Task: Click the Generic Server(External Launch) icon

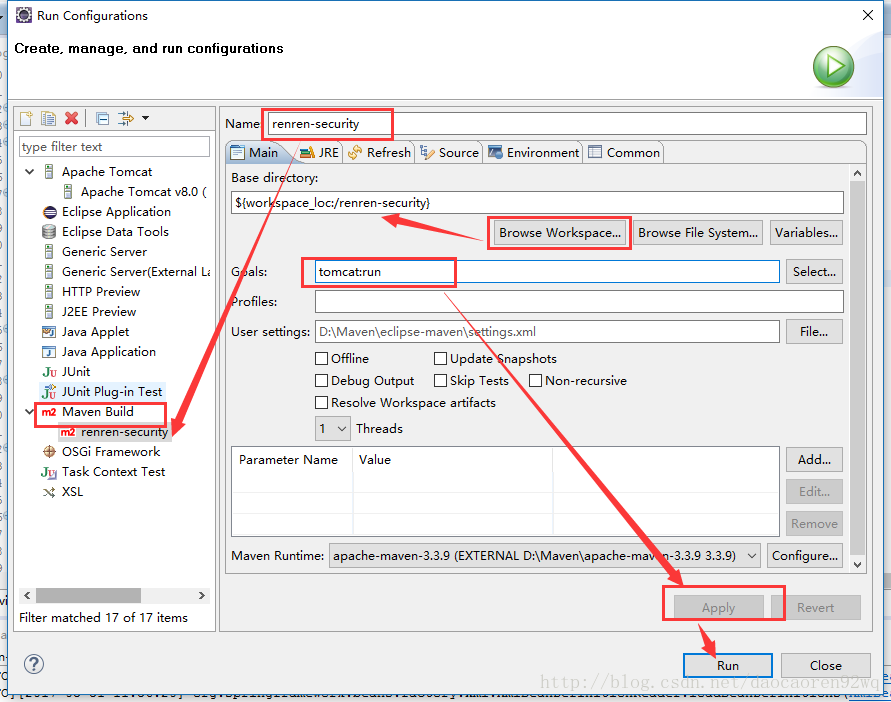Action: (49, 272)
